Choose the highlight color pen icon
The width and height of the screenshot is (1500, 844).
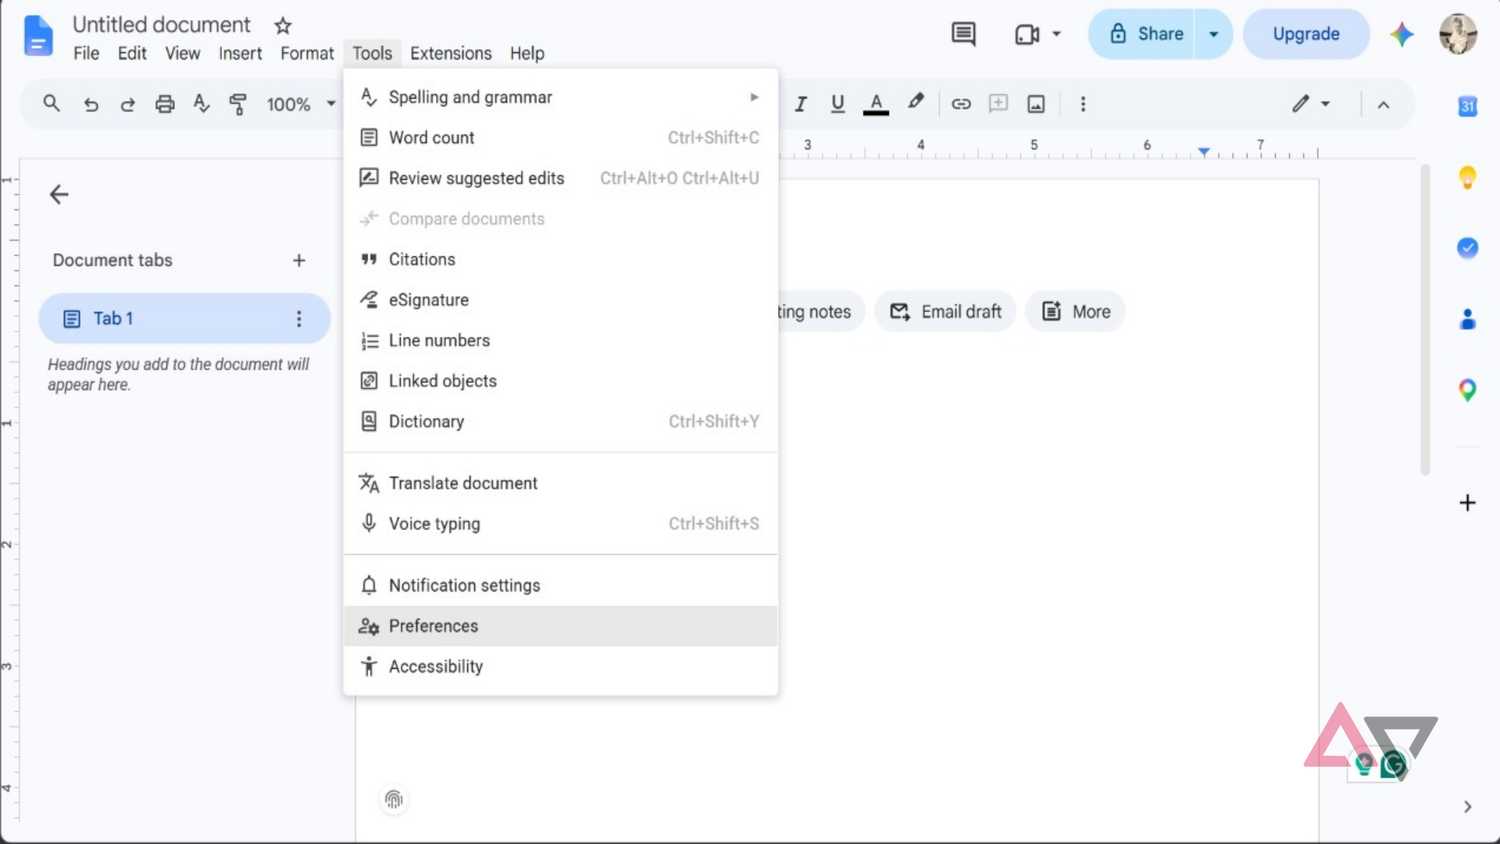coord(915,102)
